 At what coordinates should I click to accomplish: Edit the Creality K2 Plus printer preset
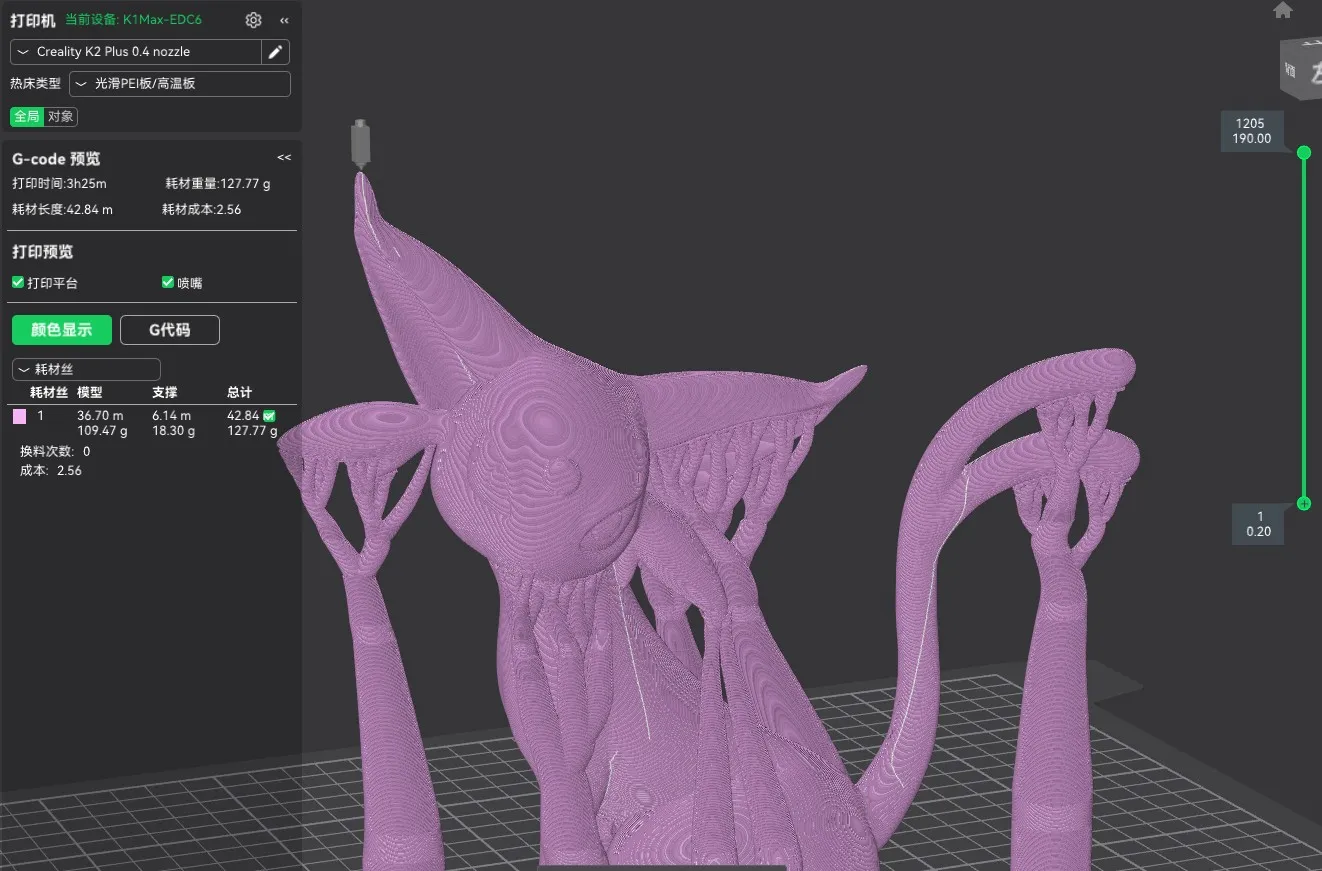[276, 52]
